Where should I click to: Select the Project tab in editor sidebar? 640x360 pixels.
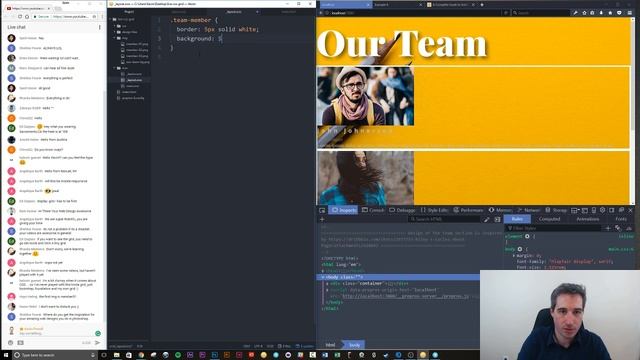129,12
